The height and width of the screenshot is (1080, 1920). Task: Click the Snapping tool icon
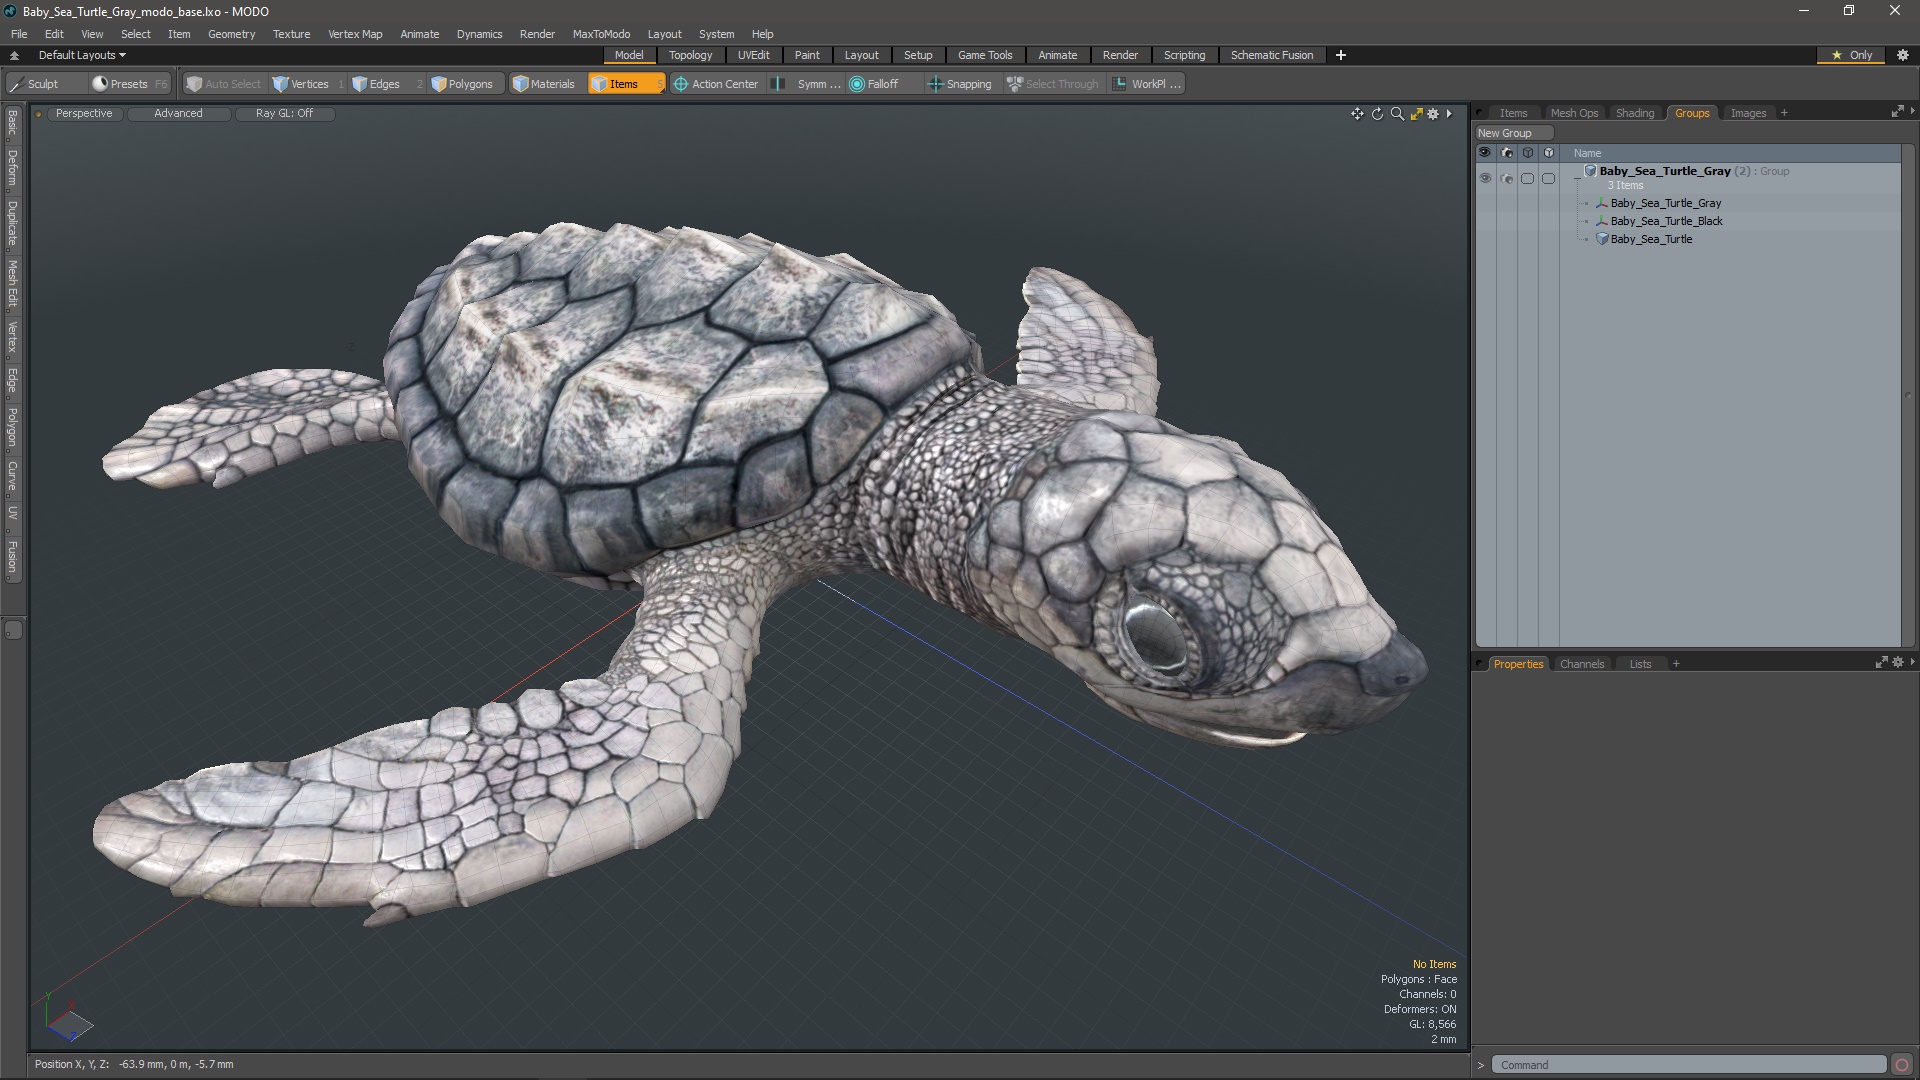pyautogui.click(x=932, y=83)
